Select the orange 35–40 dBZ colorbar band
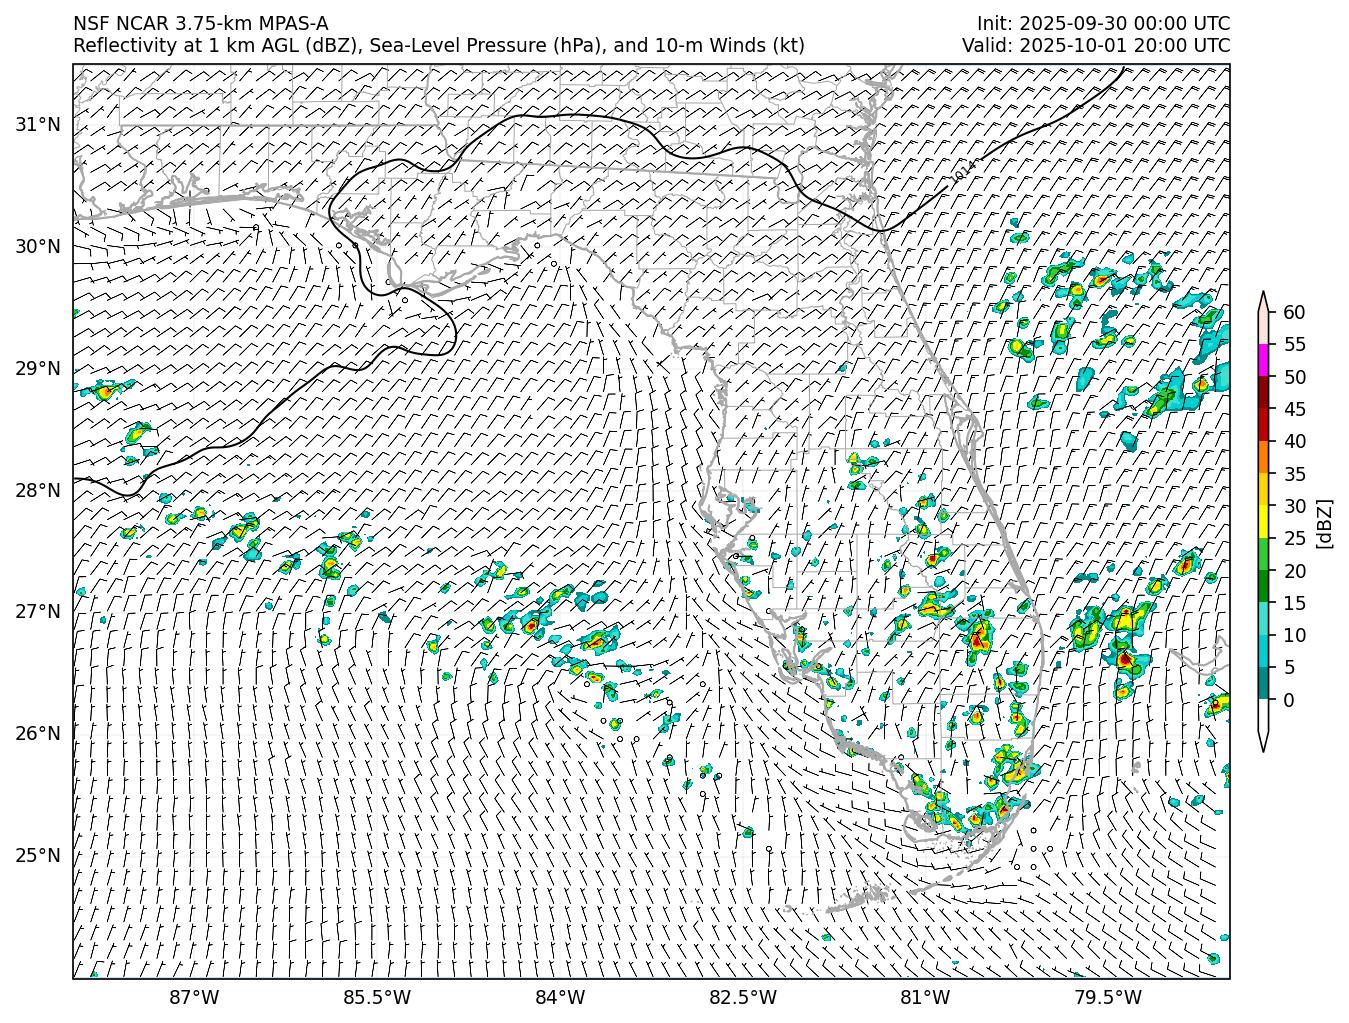This screenshot has height=1023, width=1349. point(1263,457)
